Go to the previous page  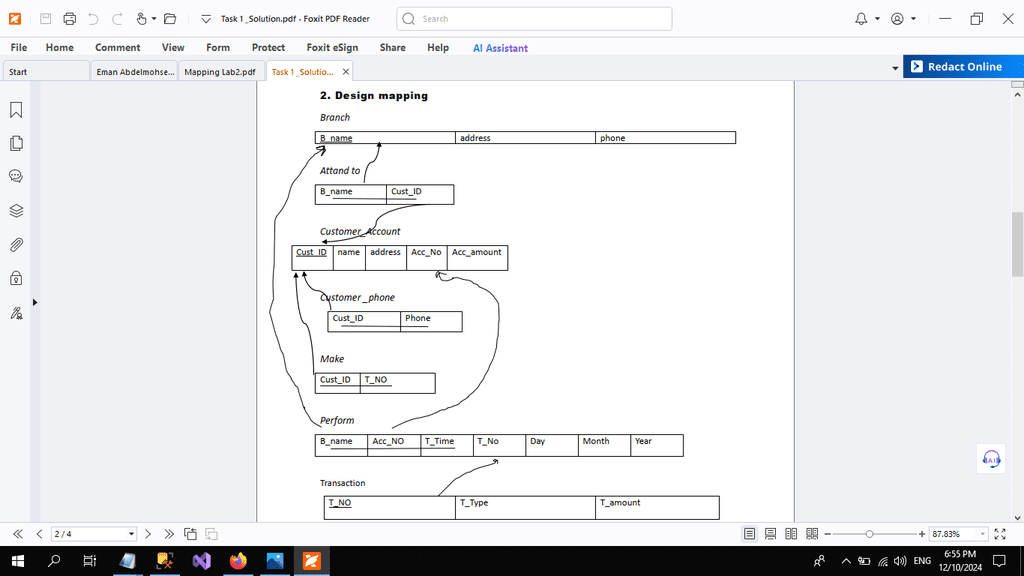(39, 534)
